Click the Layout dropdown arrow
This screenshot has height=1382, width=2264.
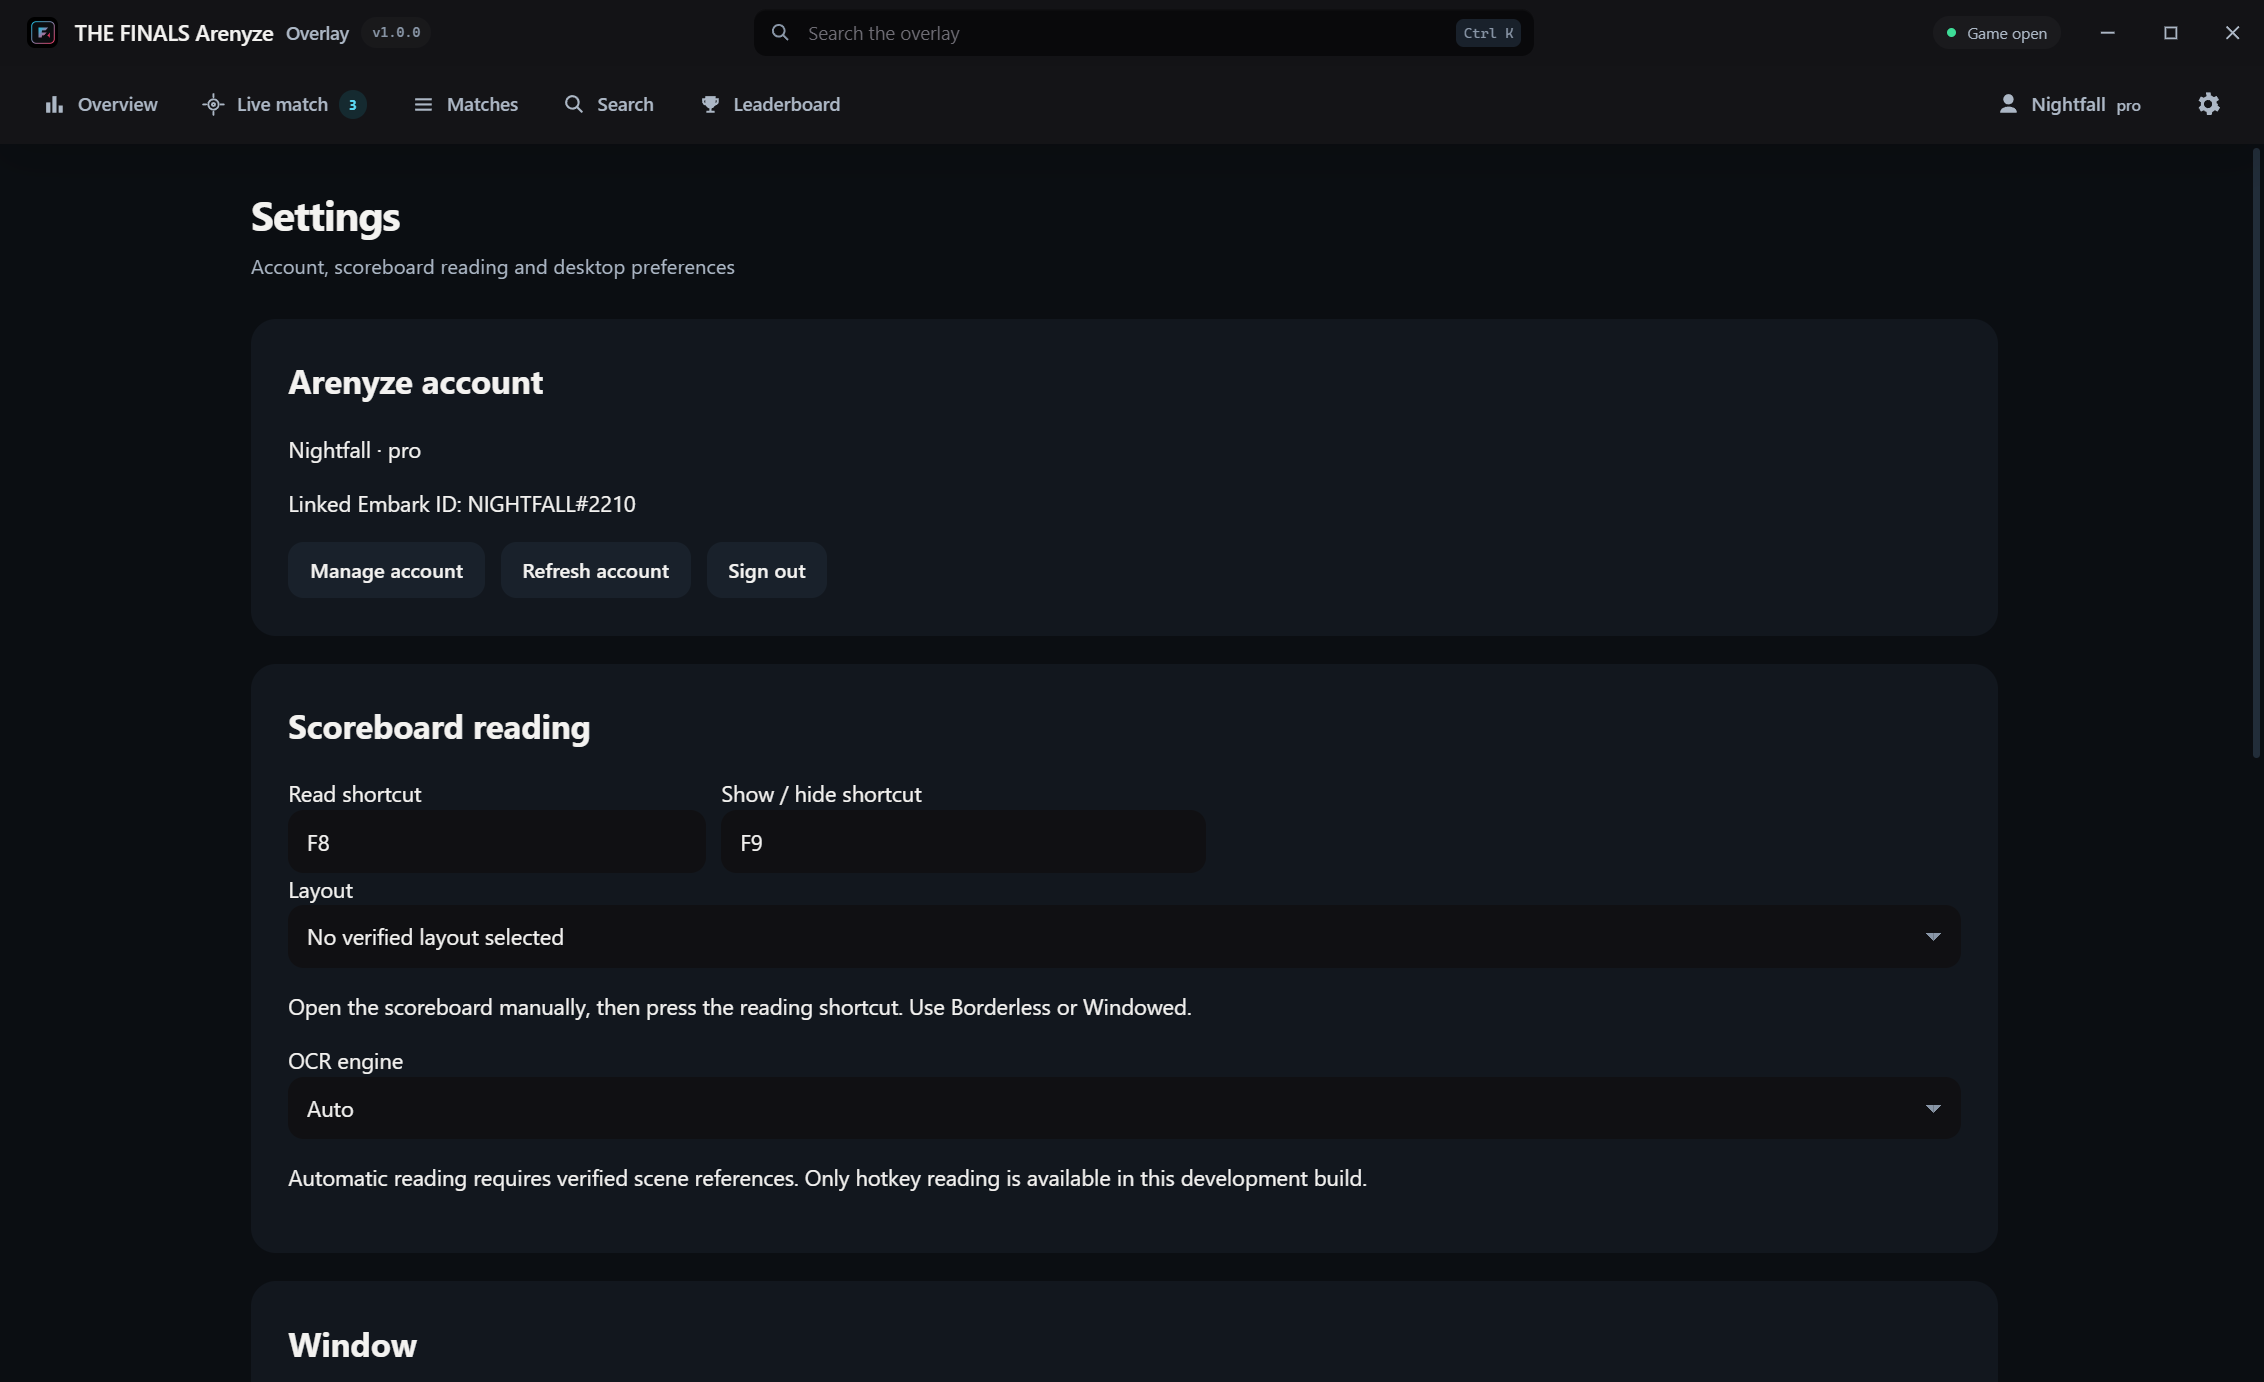click(1932, 936)
